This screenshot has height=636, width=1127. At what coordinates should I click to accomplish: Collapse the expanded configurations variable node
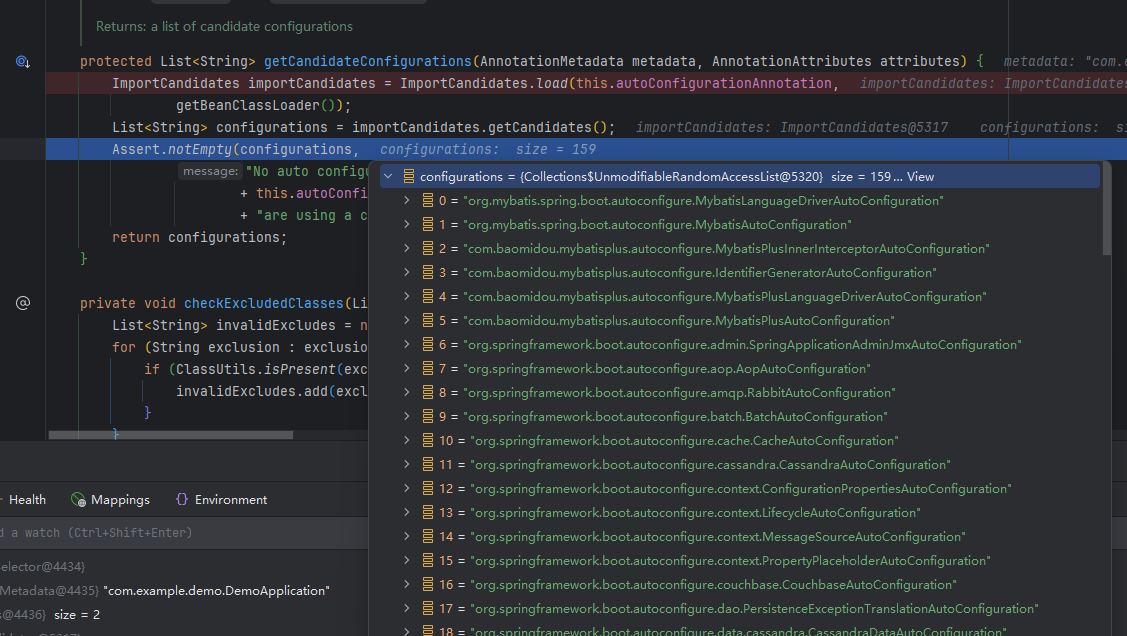coord(389,176)
